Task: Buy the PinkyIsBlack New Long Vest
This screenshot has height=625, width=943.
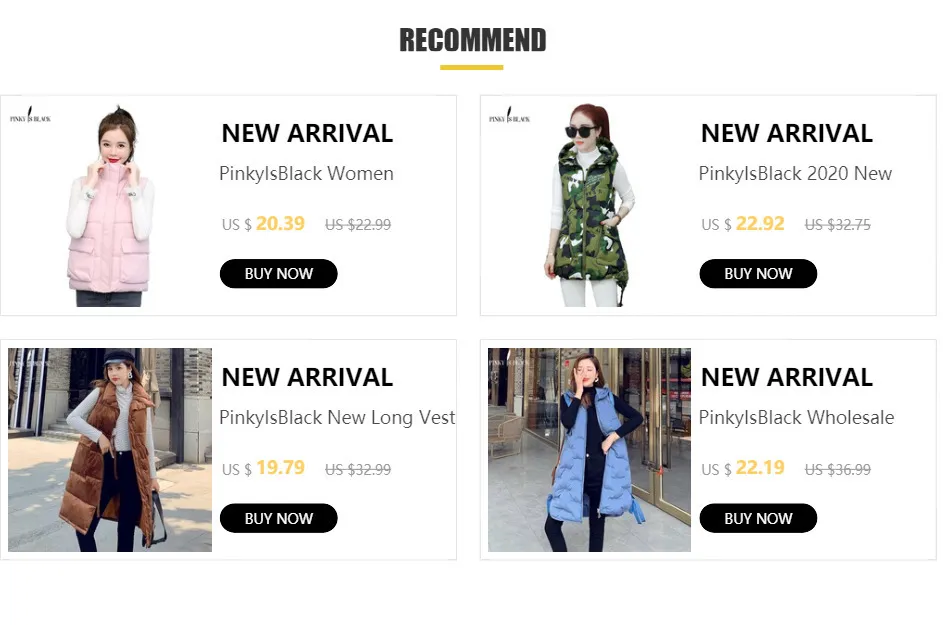Action: tap(278, 518)
